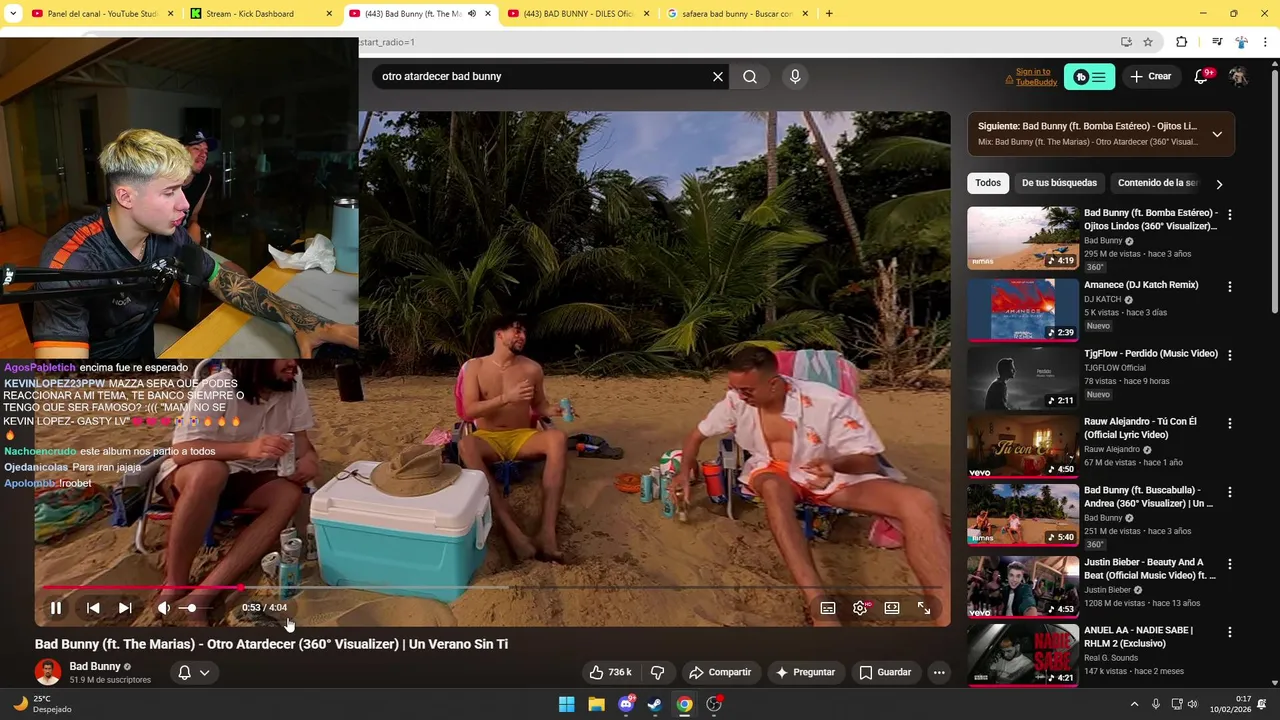
Task: Save video with Guardar button
Action: (886, 672)
